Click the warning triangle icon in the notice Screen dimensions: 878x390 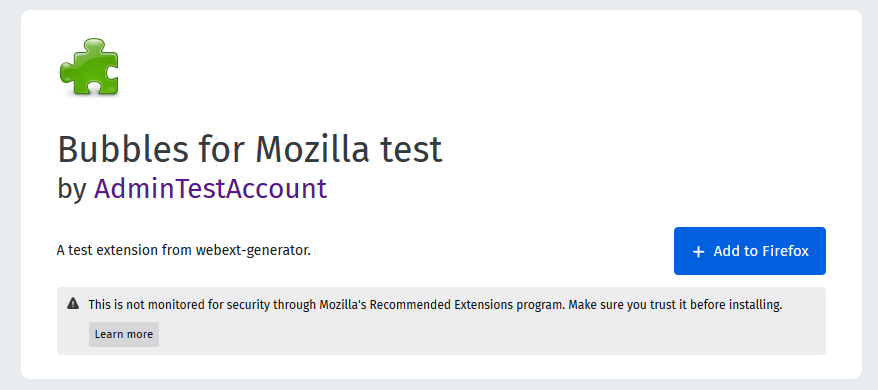click(73, 304)
